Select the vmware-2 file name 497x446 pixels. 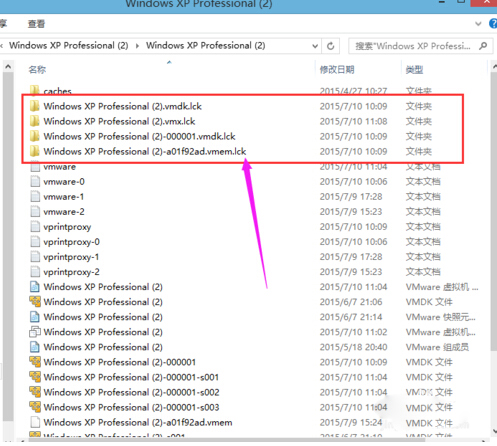pyautogui.click(x=64, y=212)
